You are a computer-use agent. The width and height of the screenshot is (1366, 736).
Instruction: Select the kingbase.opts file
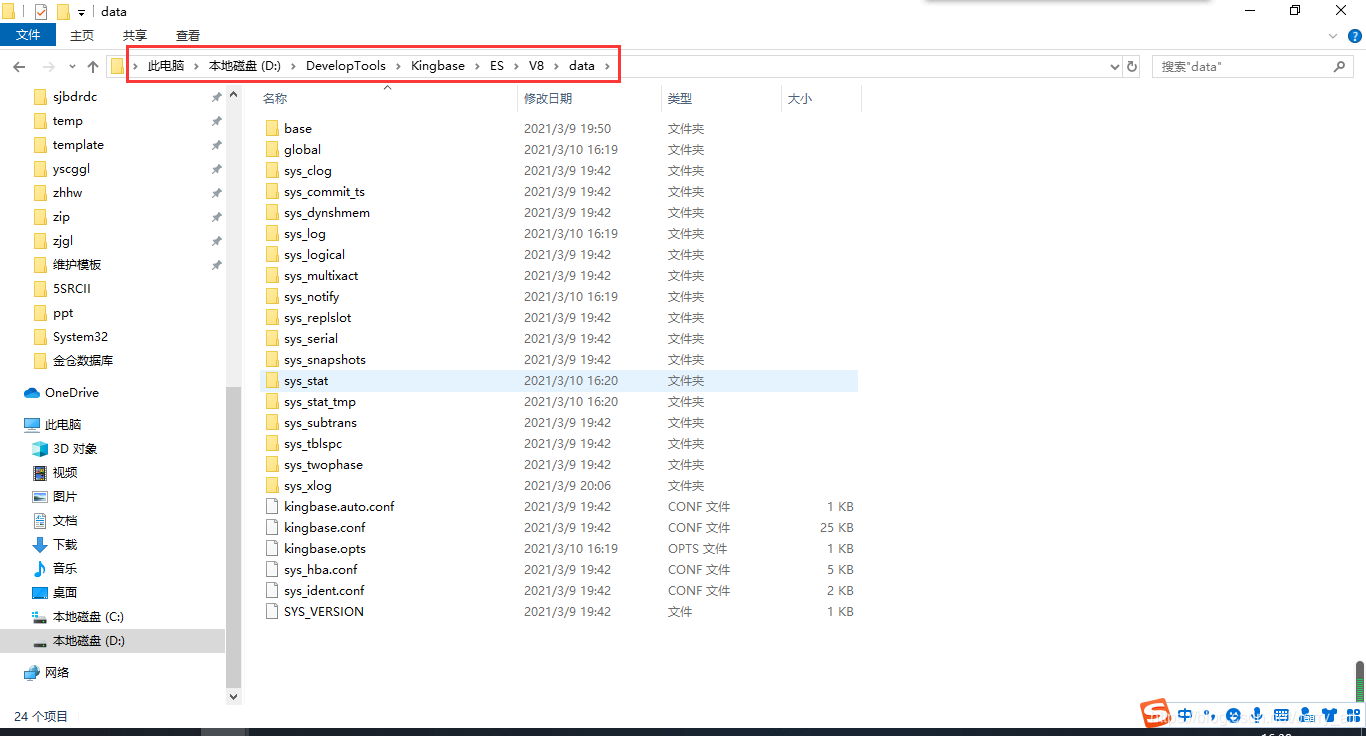pyautogui.click(x=325, y=549)
